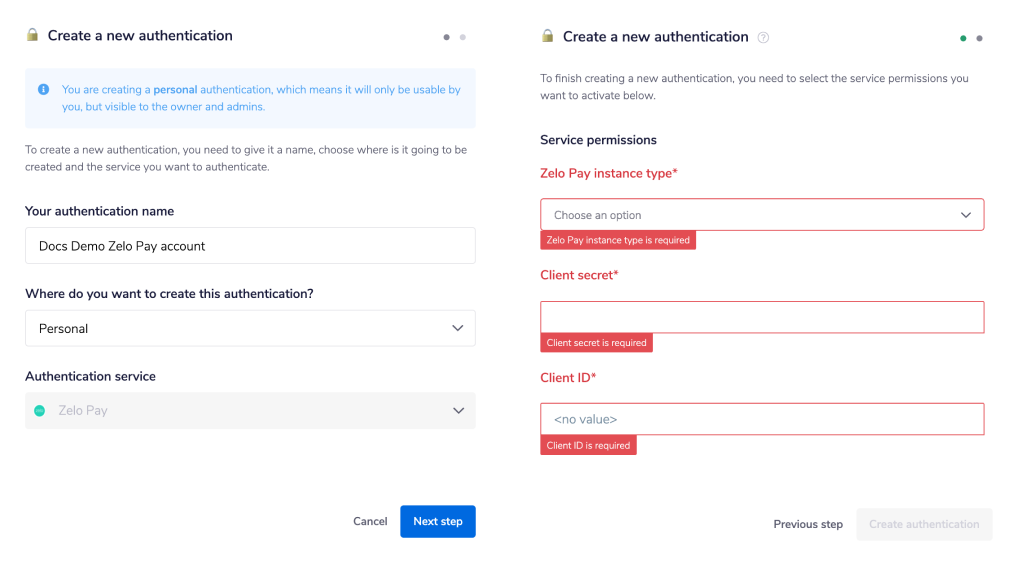Click the gray step dot in right dialog
Screen dimensions: 1016x565
click(x=979, y=38)
